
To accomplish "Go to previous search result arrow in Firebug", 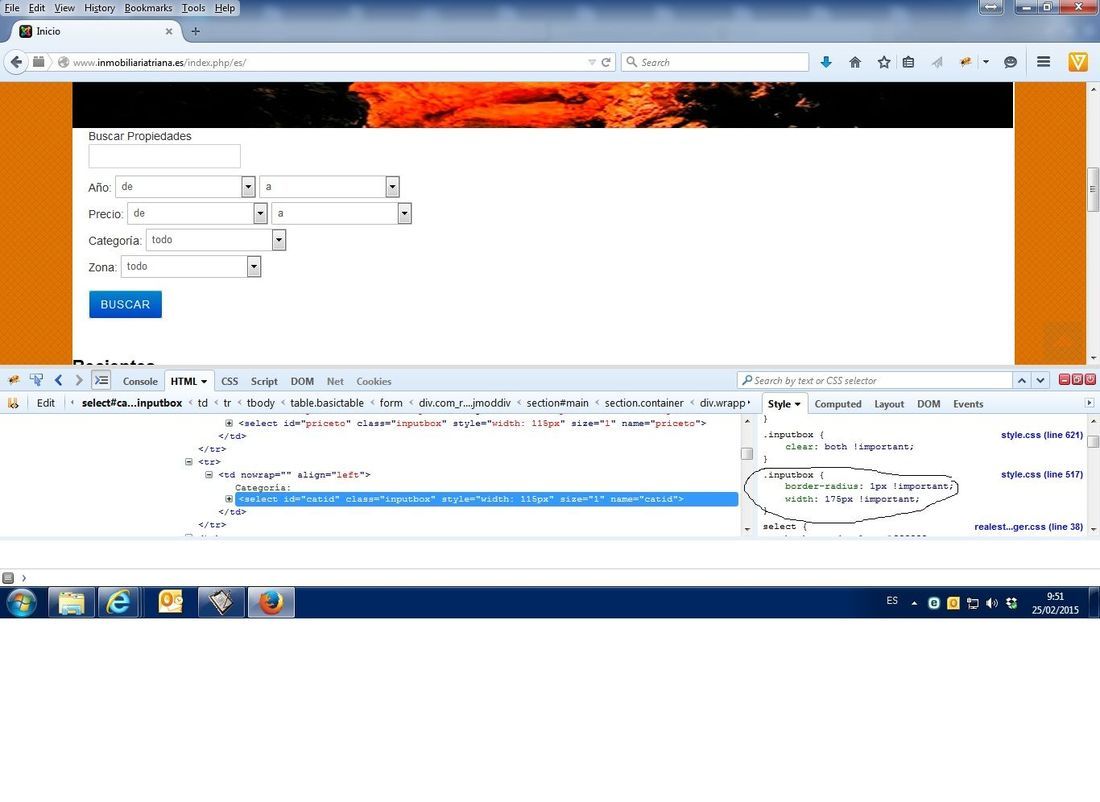I will click(1022, 380).
